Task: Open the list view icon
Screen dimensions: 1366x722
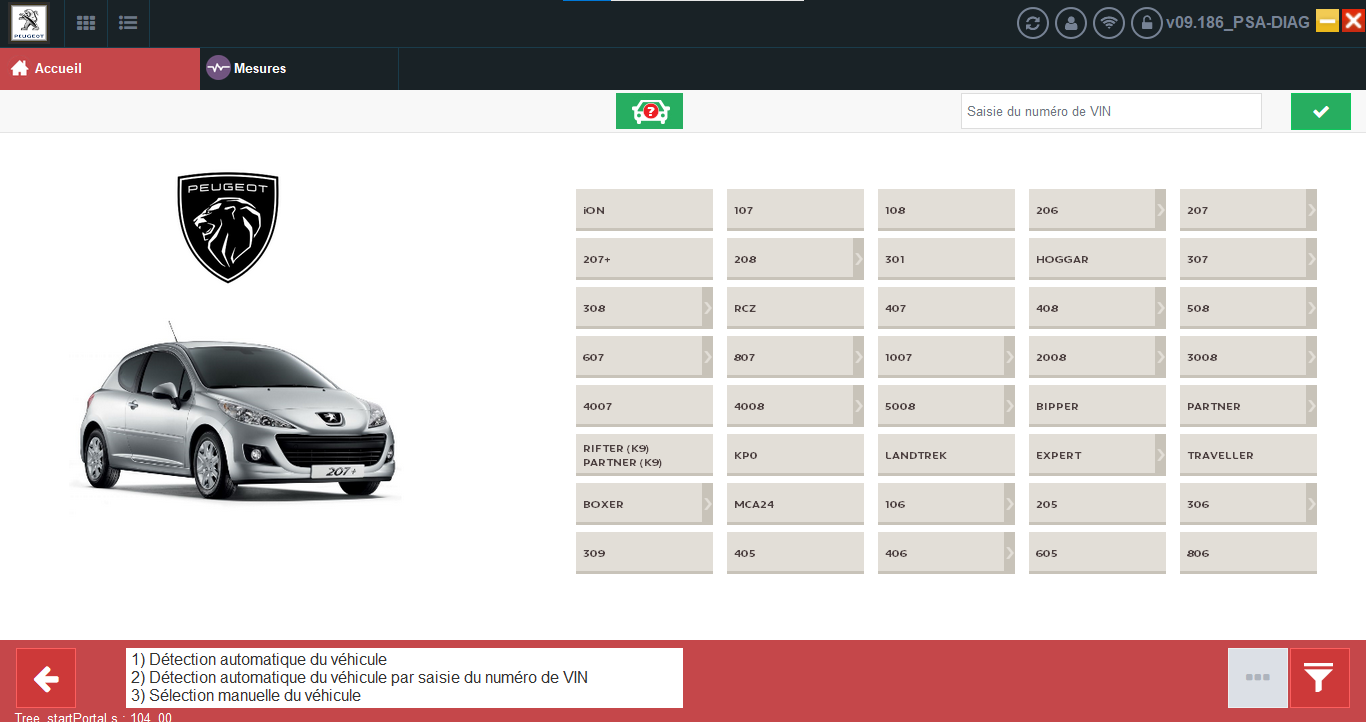Action: pyautogui.click(x=128, y=23)
